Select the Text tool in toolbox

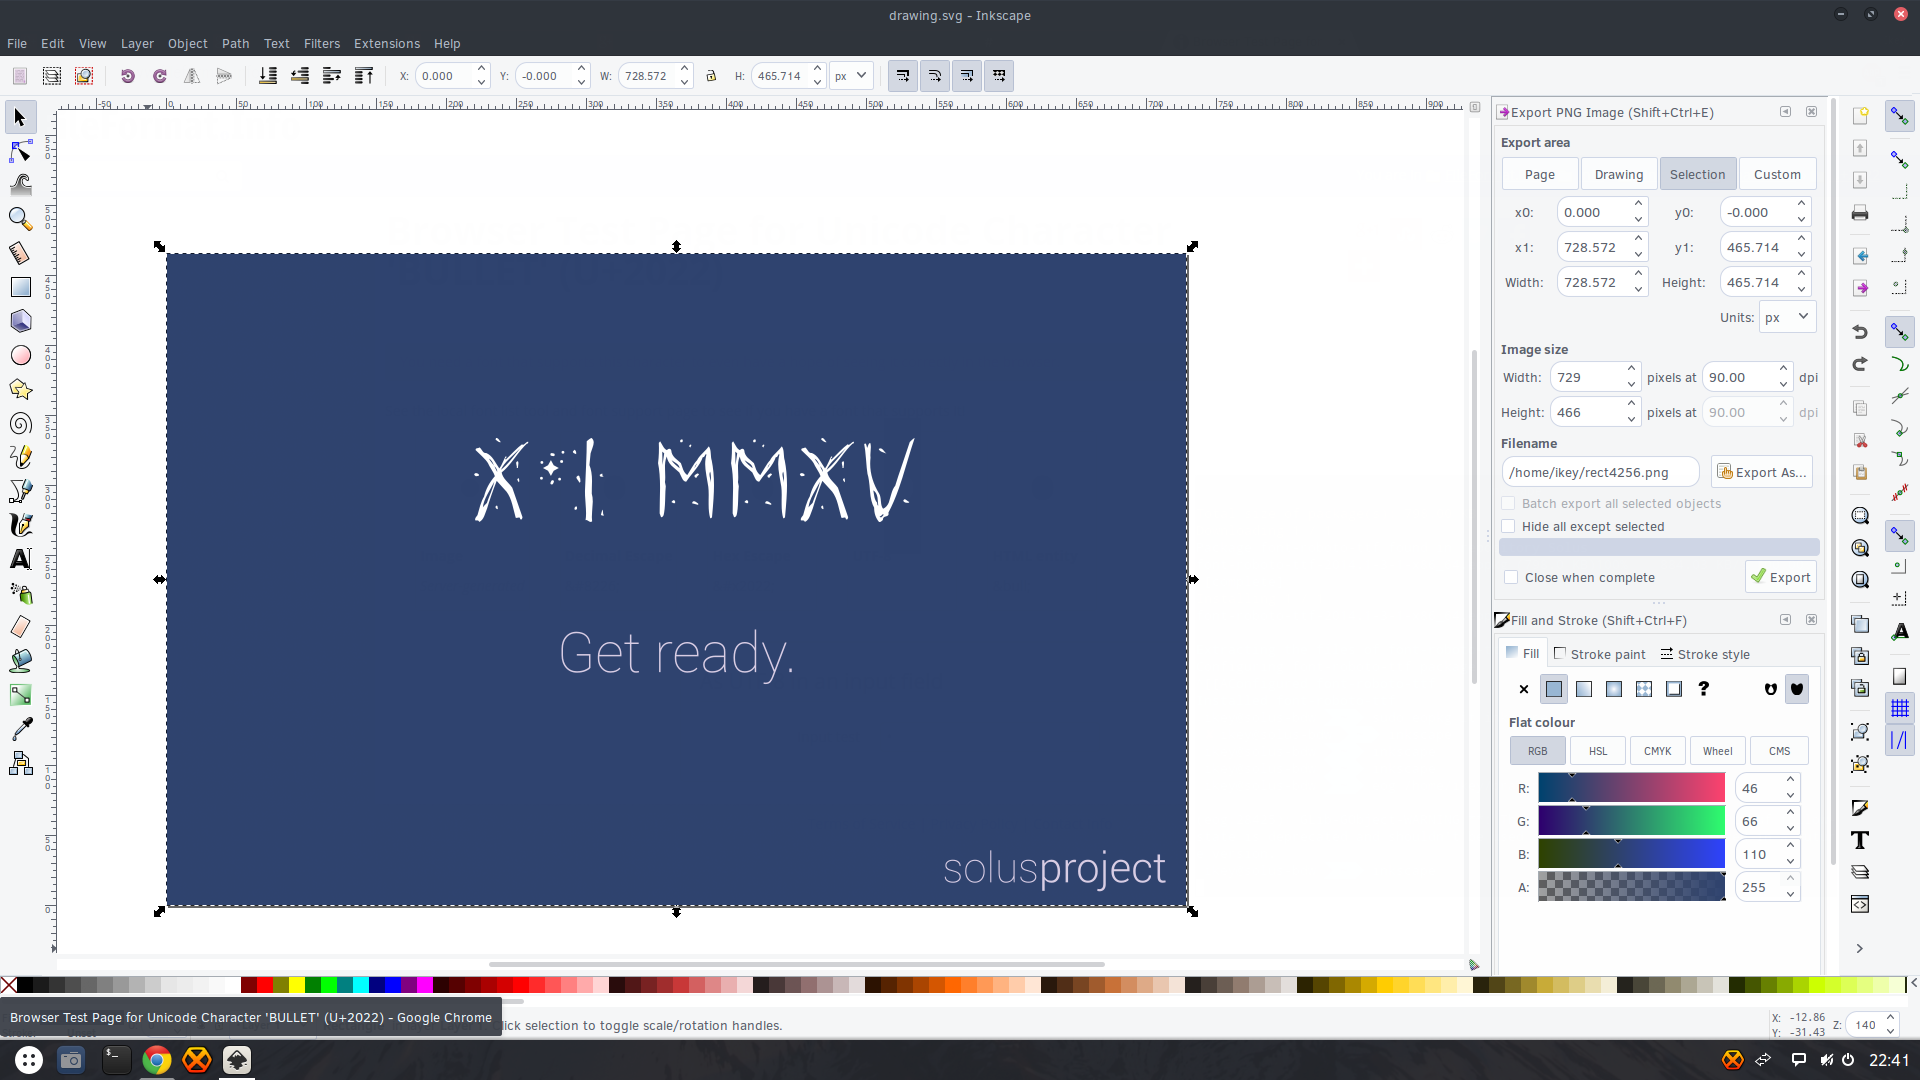20,559
